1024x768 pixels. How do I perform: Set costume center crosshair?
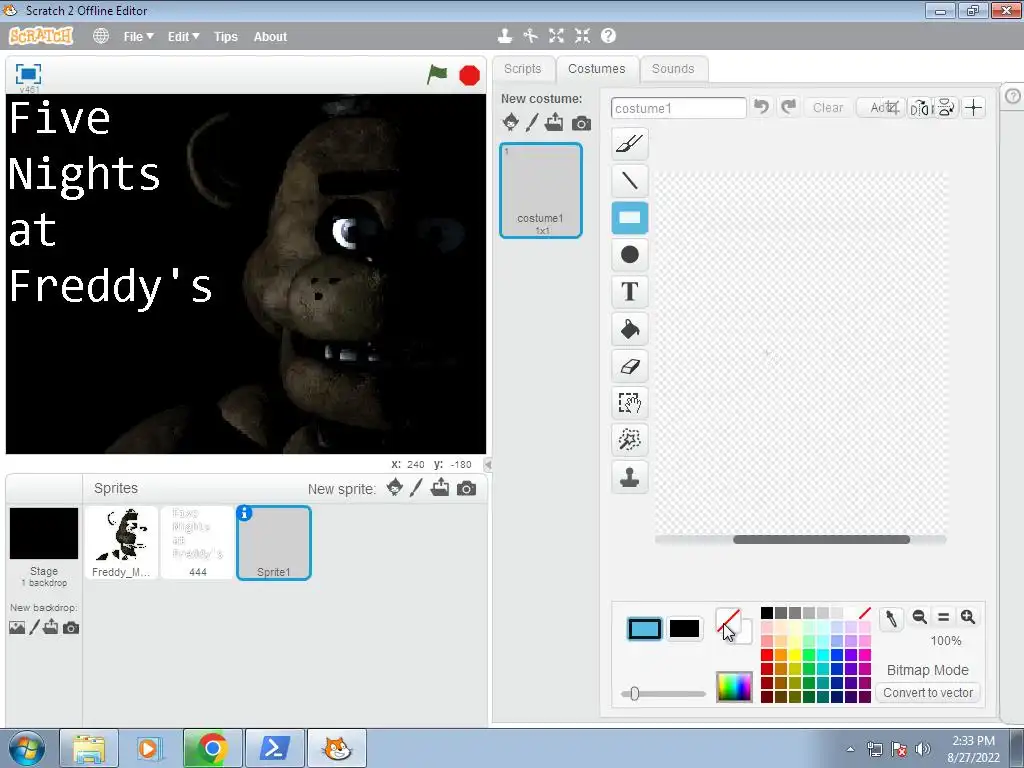click(x=974, y=108)
